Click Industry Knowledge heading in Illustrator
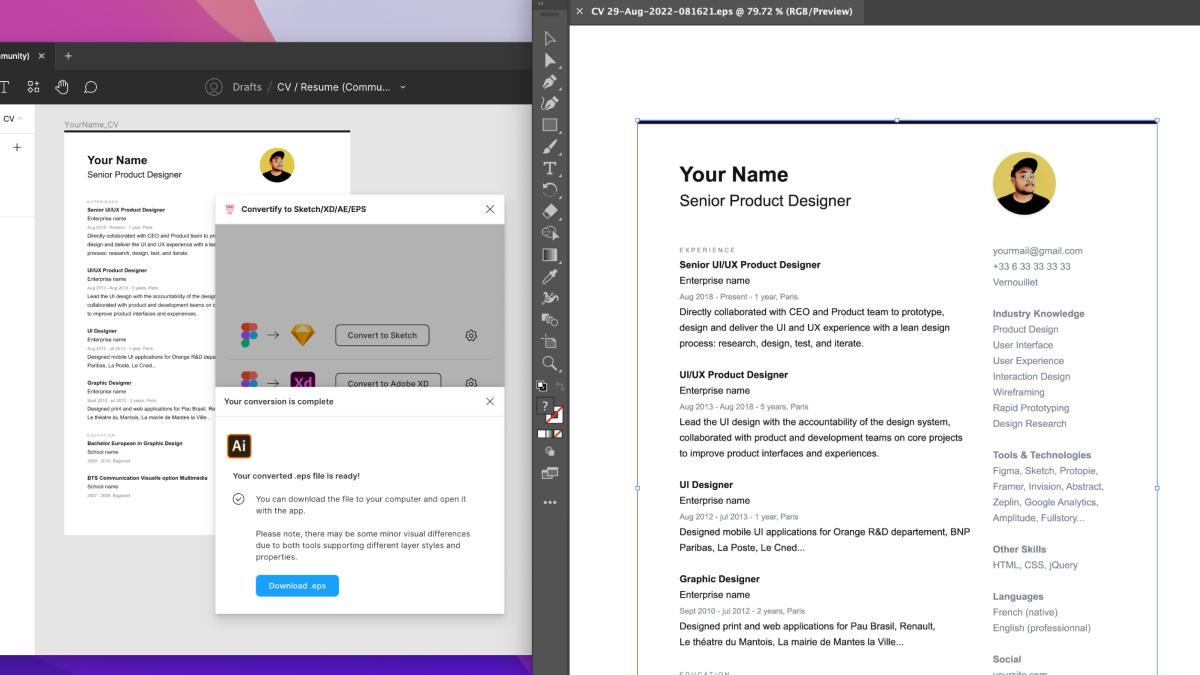1200x675 pixels. pos(1038,314)
